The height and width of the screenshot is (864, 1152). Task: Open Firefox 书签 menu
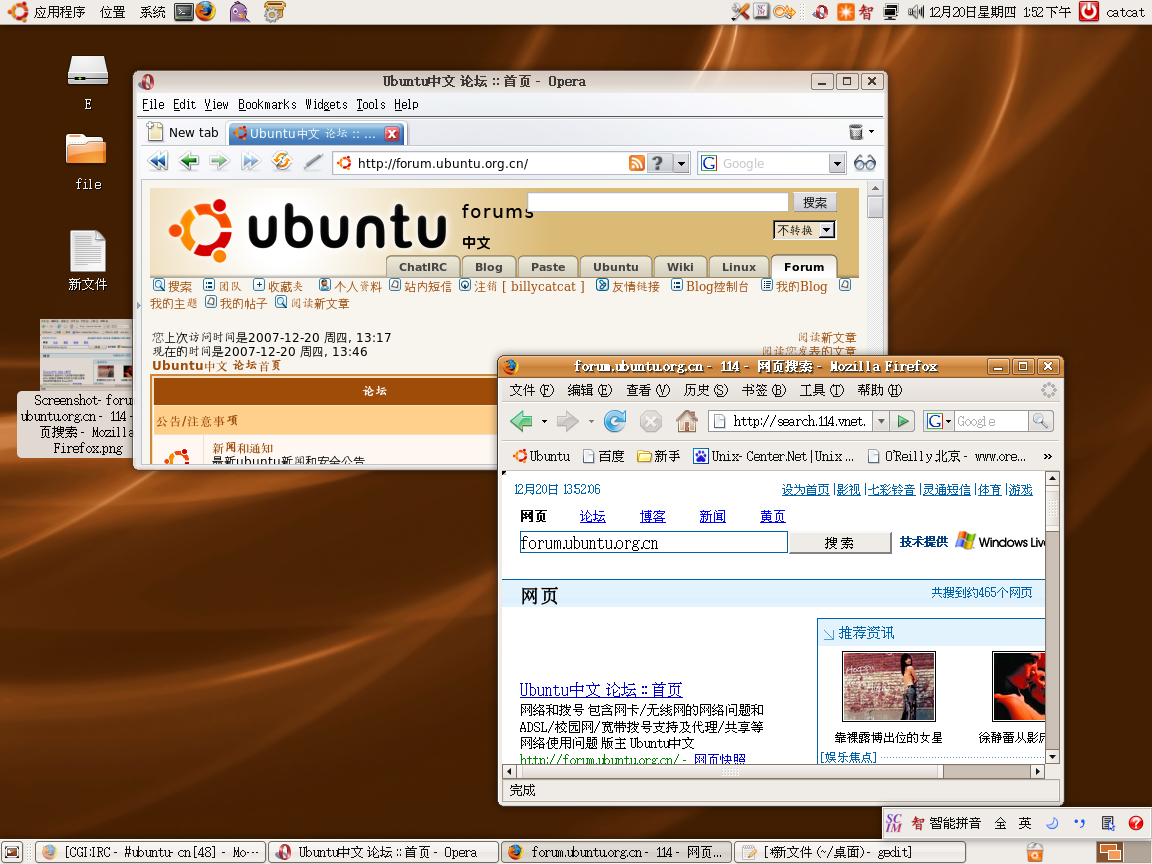763,390
